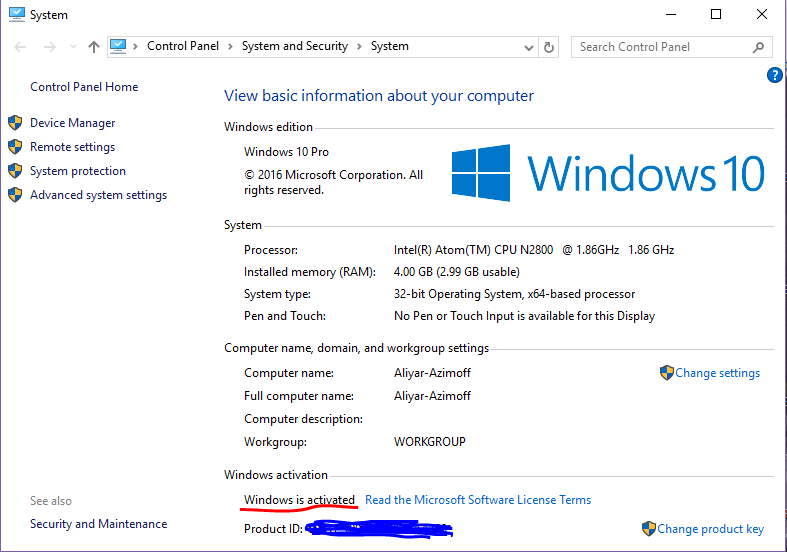Screen dimensions: 787x552
Task: Click the shield icon beside Change product key
Action: [x=649, y=529]
